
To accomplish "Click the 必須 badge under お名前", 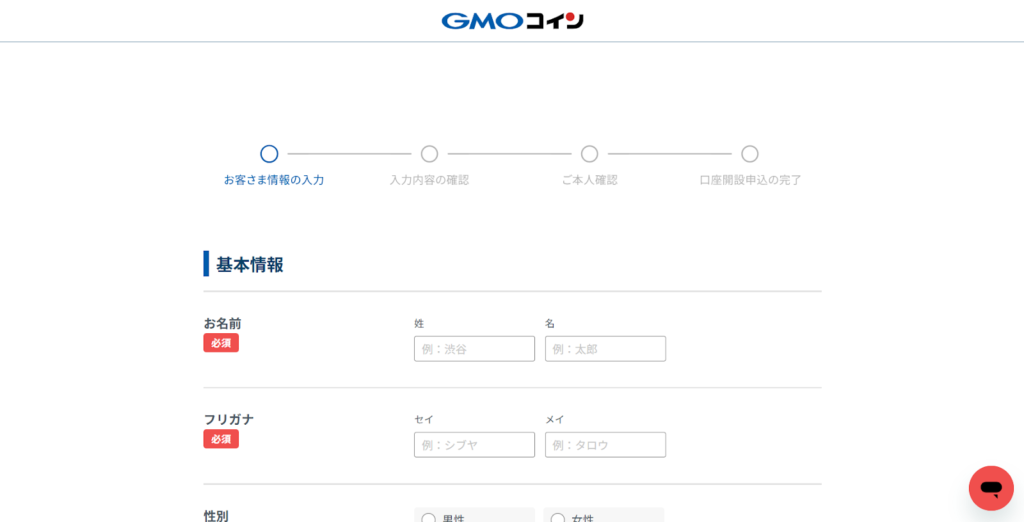I will (x=221, y=343).
